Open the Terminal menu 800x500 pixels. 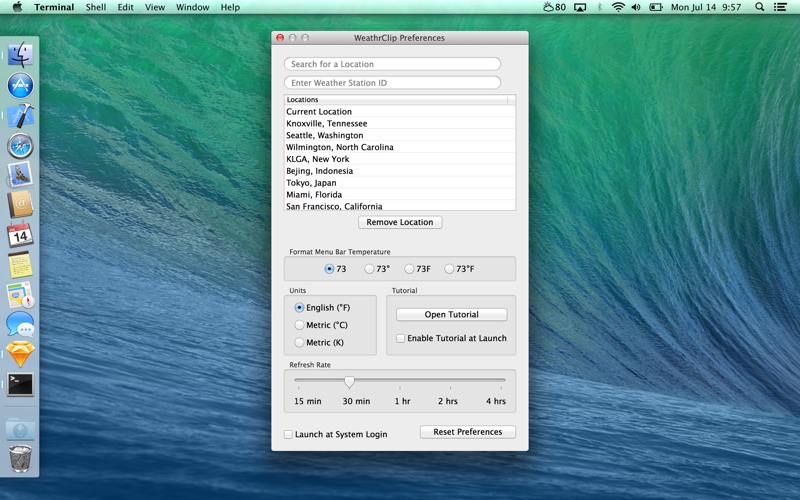54,7
